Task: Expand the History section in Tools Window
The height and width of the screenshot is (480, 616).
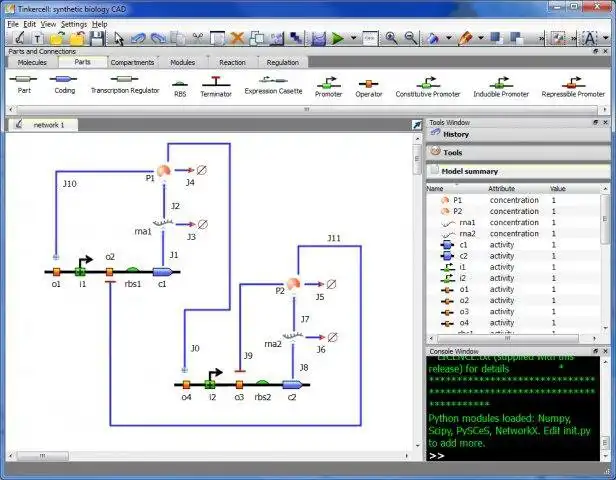Action: (518, 134)
